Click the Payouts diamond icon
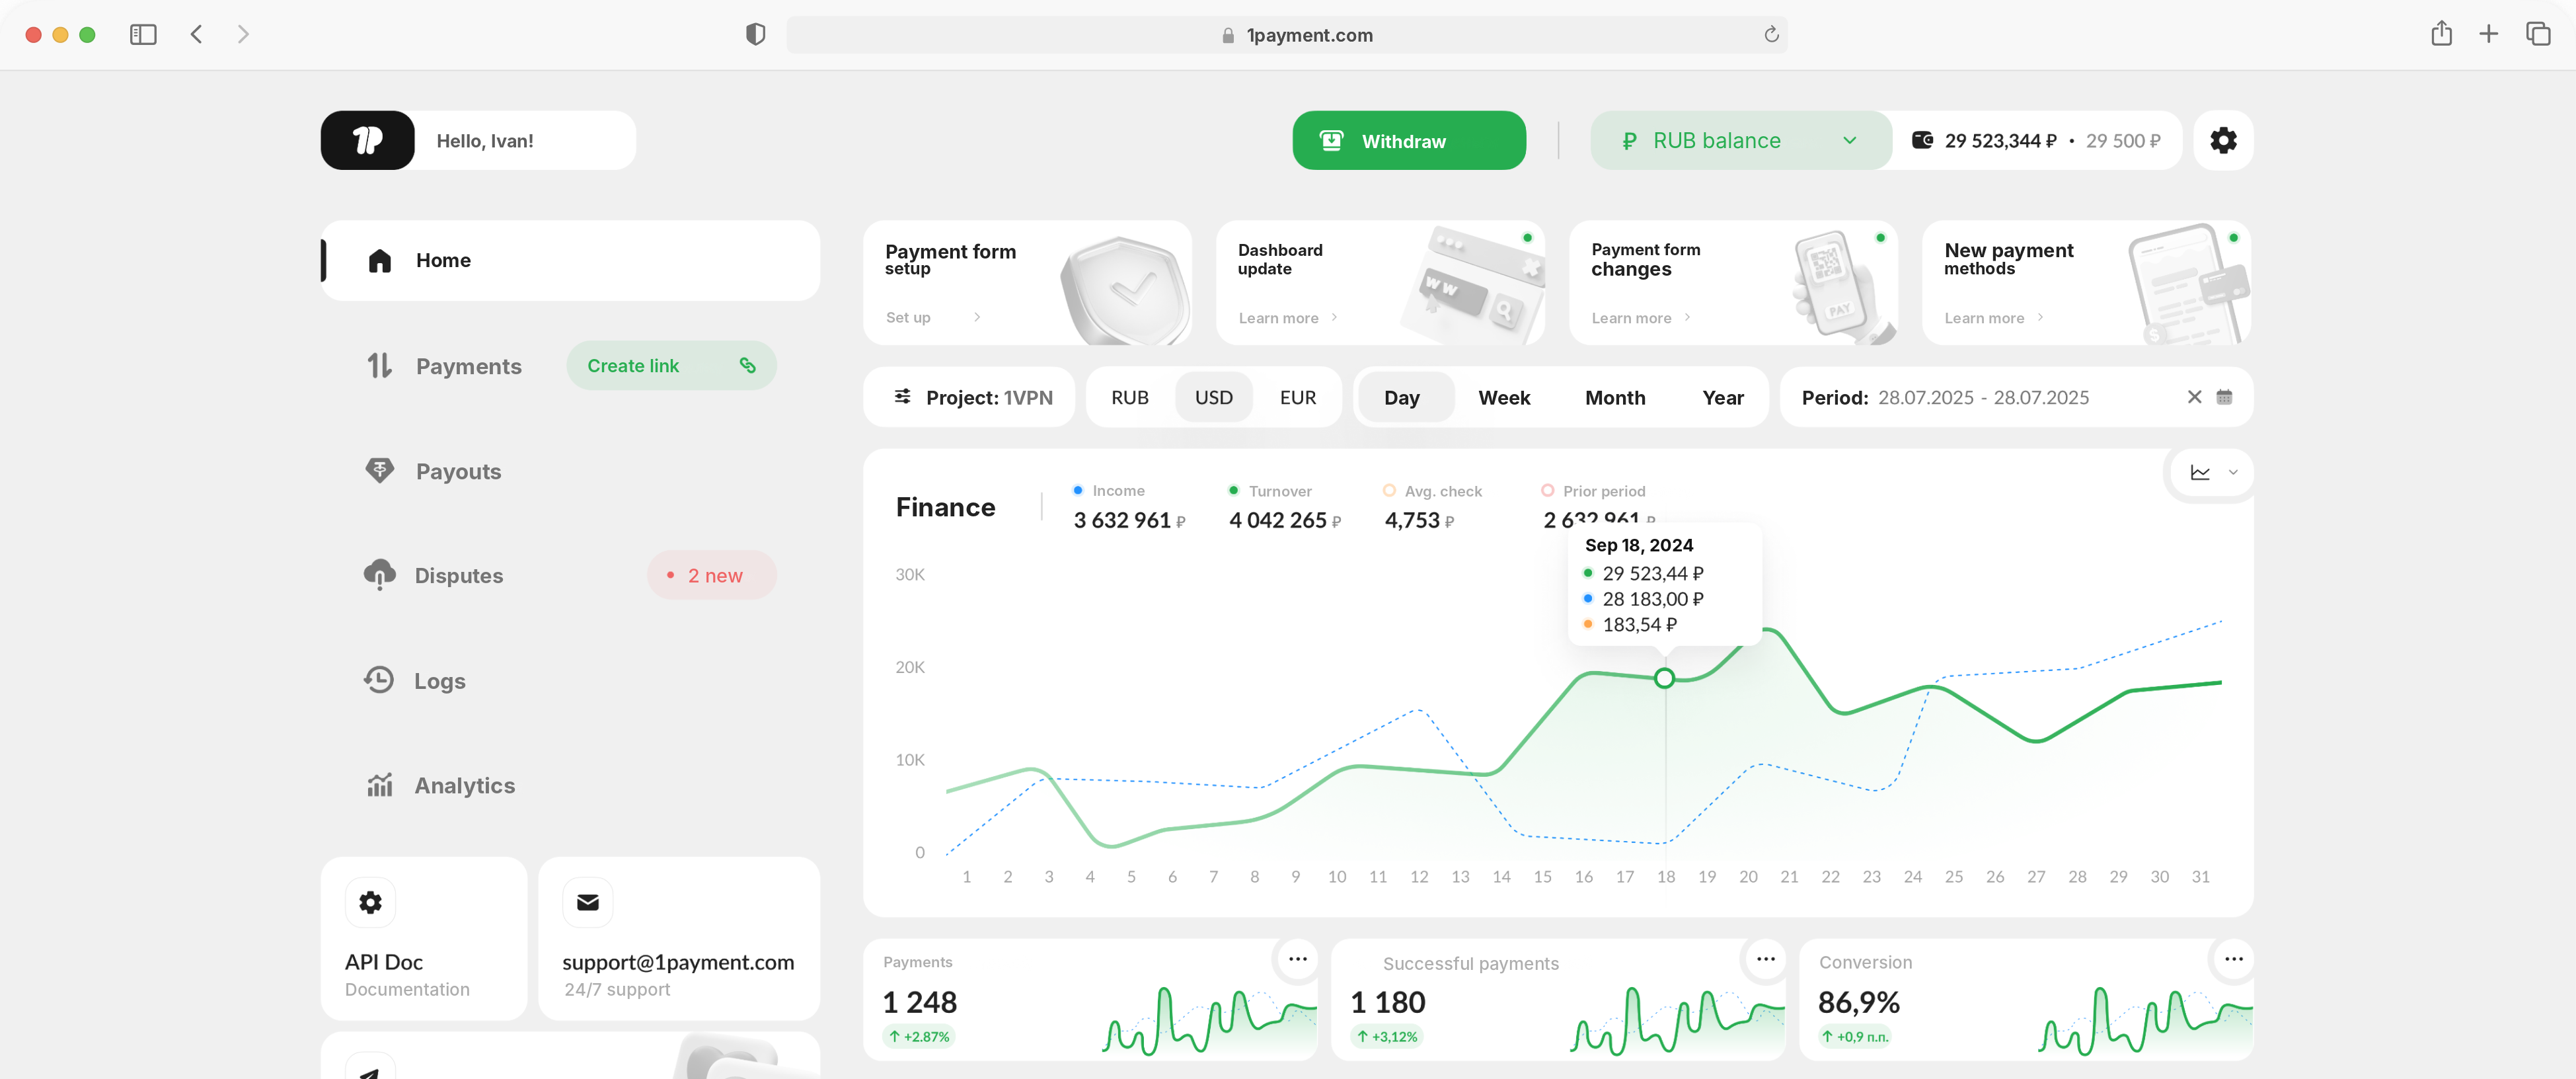This screenshot has width=2576, height=1079. [x=379, y=470]
